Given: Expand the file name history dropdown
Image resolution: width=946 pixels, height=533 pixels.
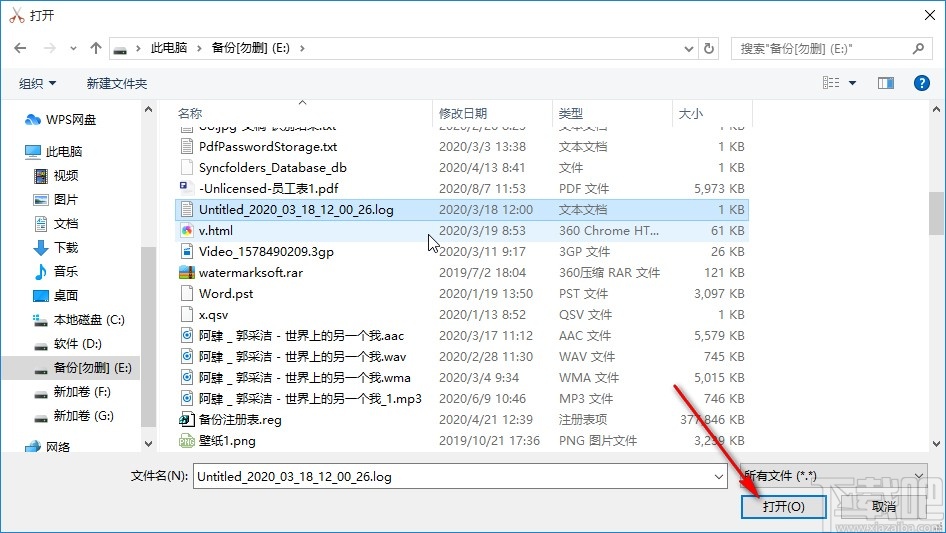Looking at the screenshot, I should [719, 477].
